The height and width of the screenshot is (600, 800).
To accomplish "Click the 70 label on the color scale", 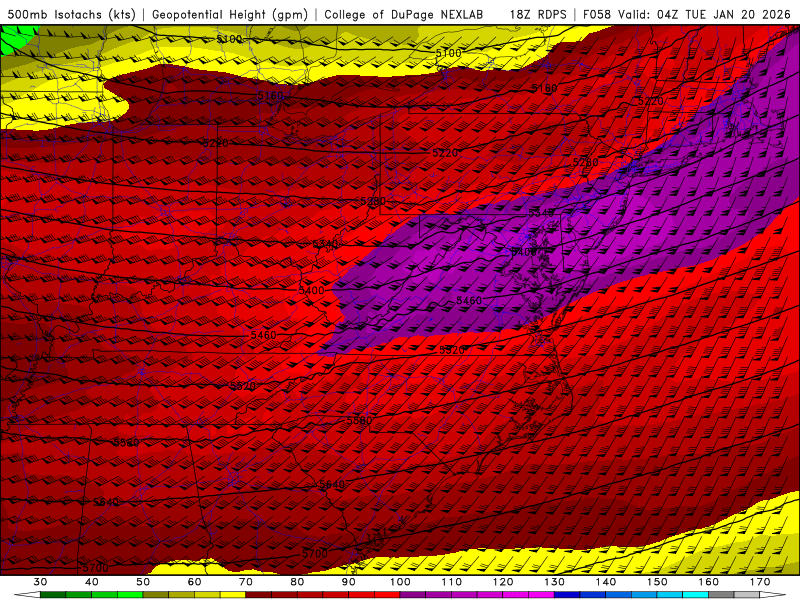I will tap(245, 582).
